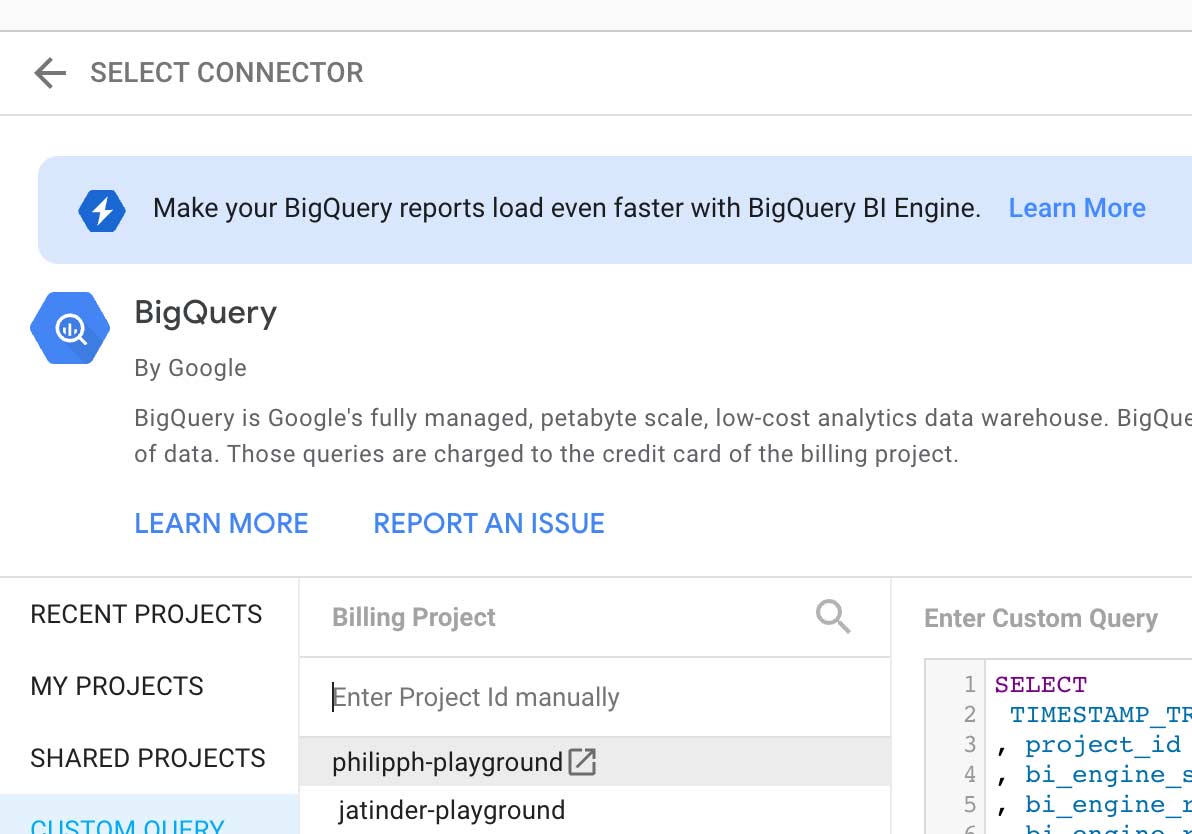Click the By Google author label

coord(190,368)
